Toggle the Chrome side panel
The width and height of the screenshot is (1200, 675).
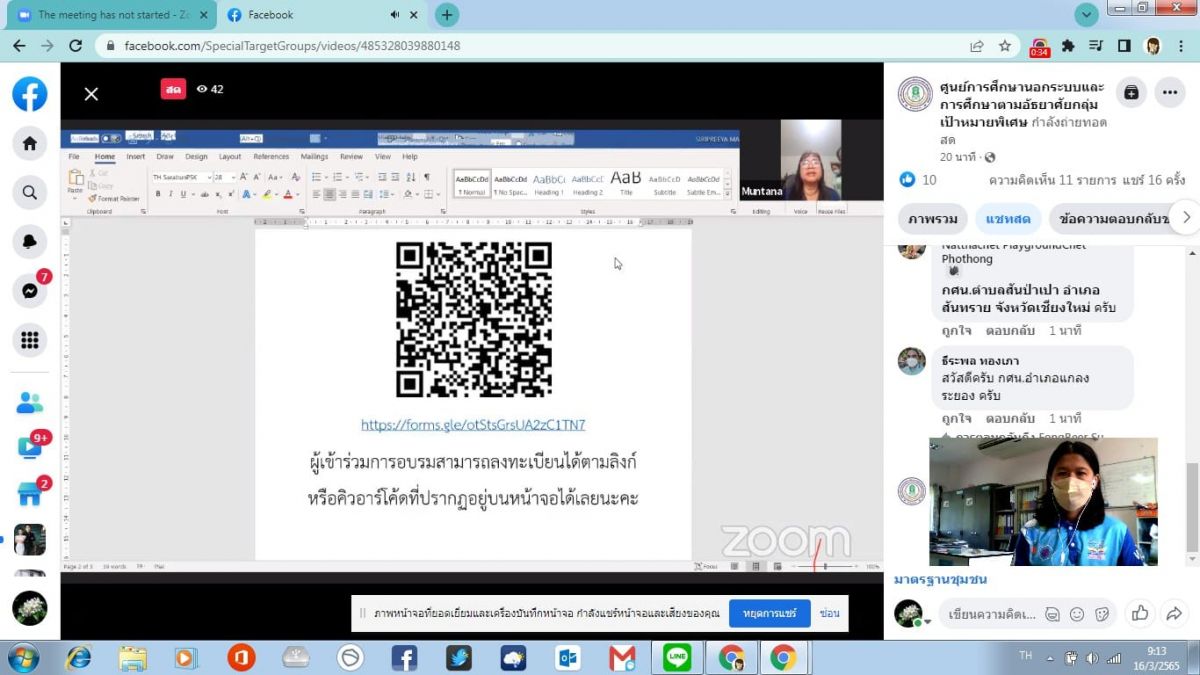coord(1124,46)
